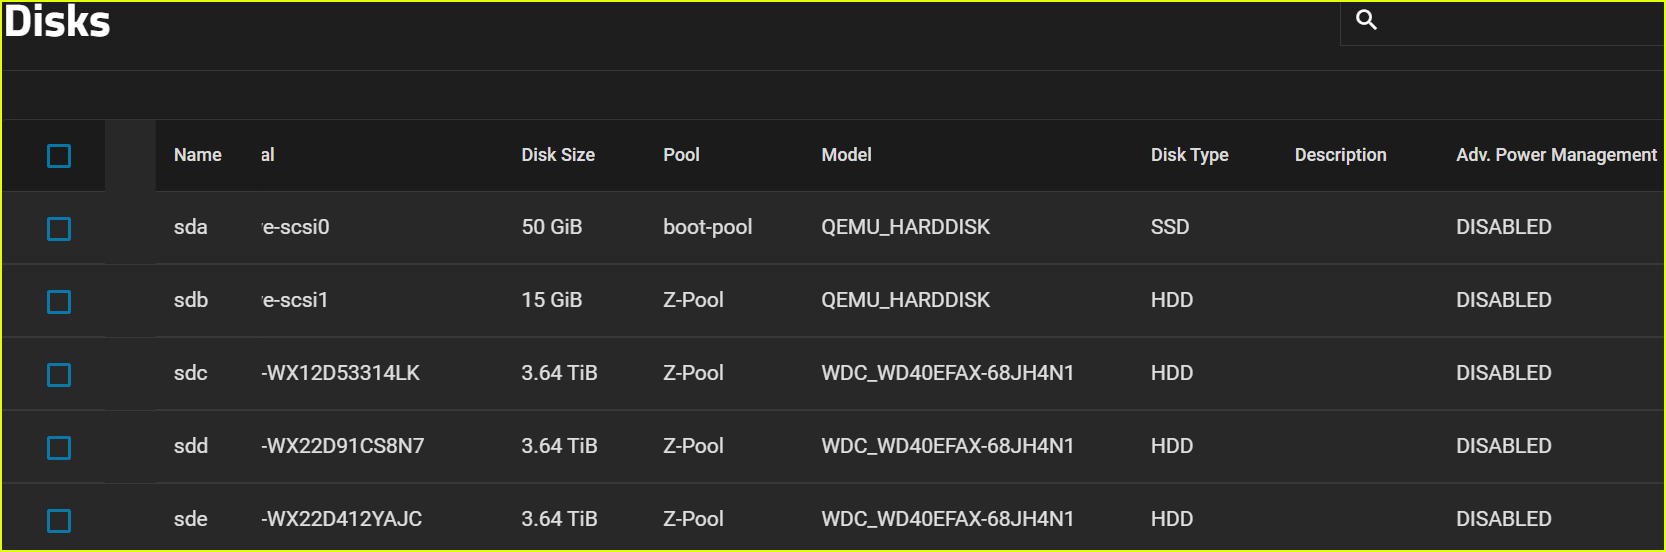The image size is (1666, 552).
Task: Sort by Disk Type header
Action: 1189,155
